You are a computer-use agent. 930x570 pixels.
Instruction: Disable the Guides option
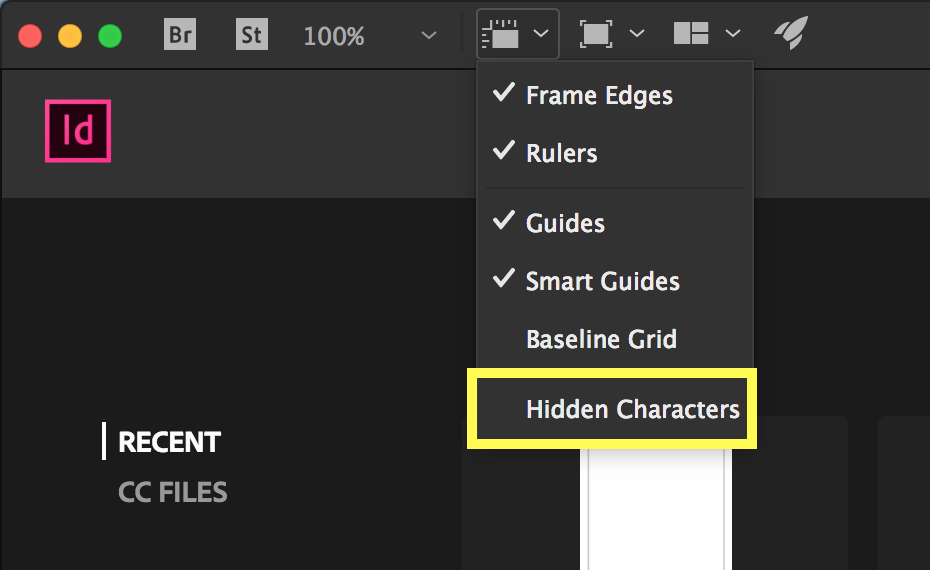click(565, 223)
